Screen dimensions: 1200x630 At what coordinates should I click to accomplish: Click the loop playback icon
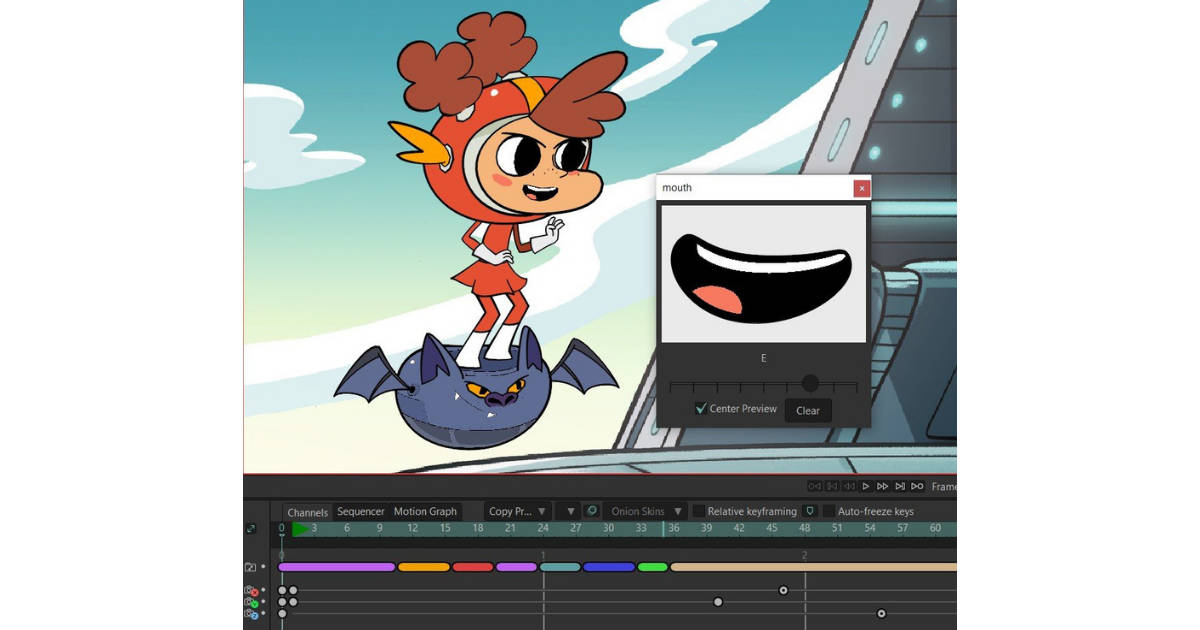pos(918,487)
